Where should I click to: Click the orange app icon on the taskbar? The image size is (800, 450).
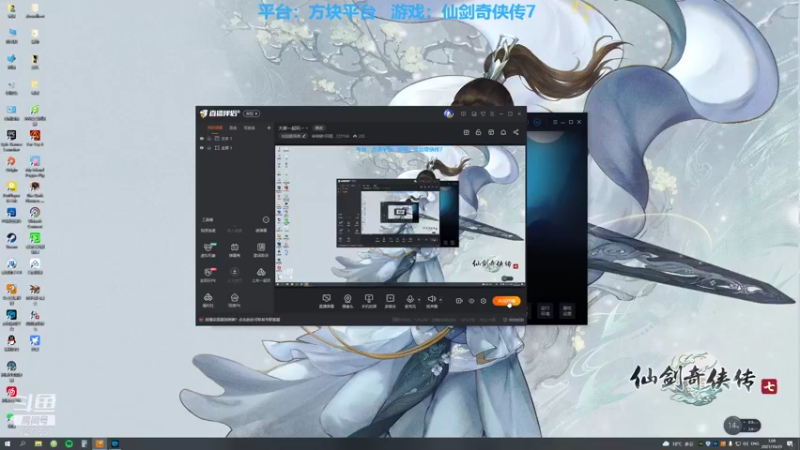(x=99, y=444)
